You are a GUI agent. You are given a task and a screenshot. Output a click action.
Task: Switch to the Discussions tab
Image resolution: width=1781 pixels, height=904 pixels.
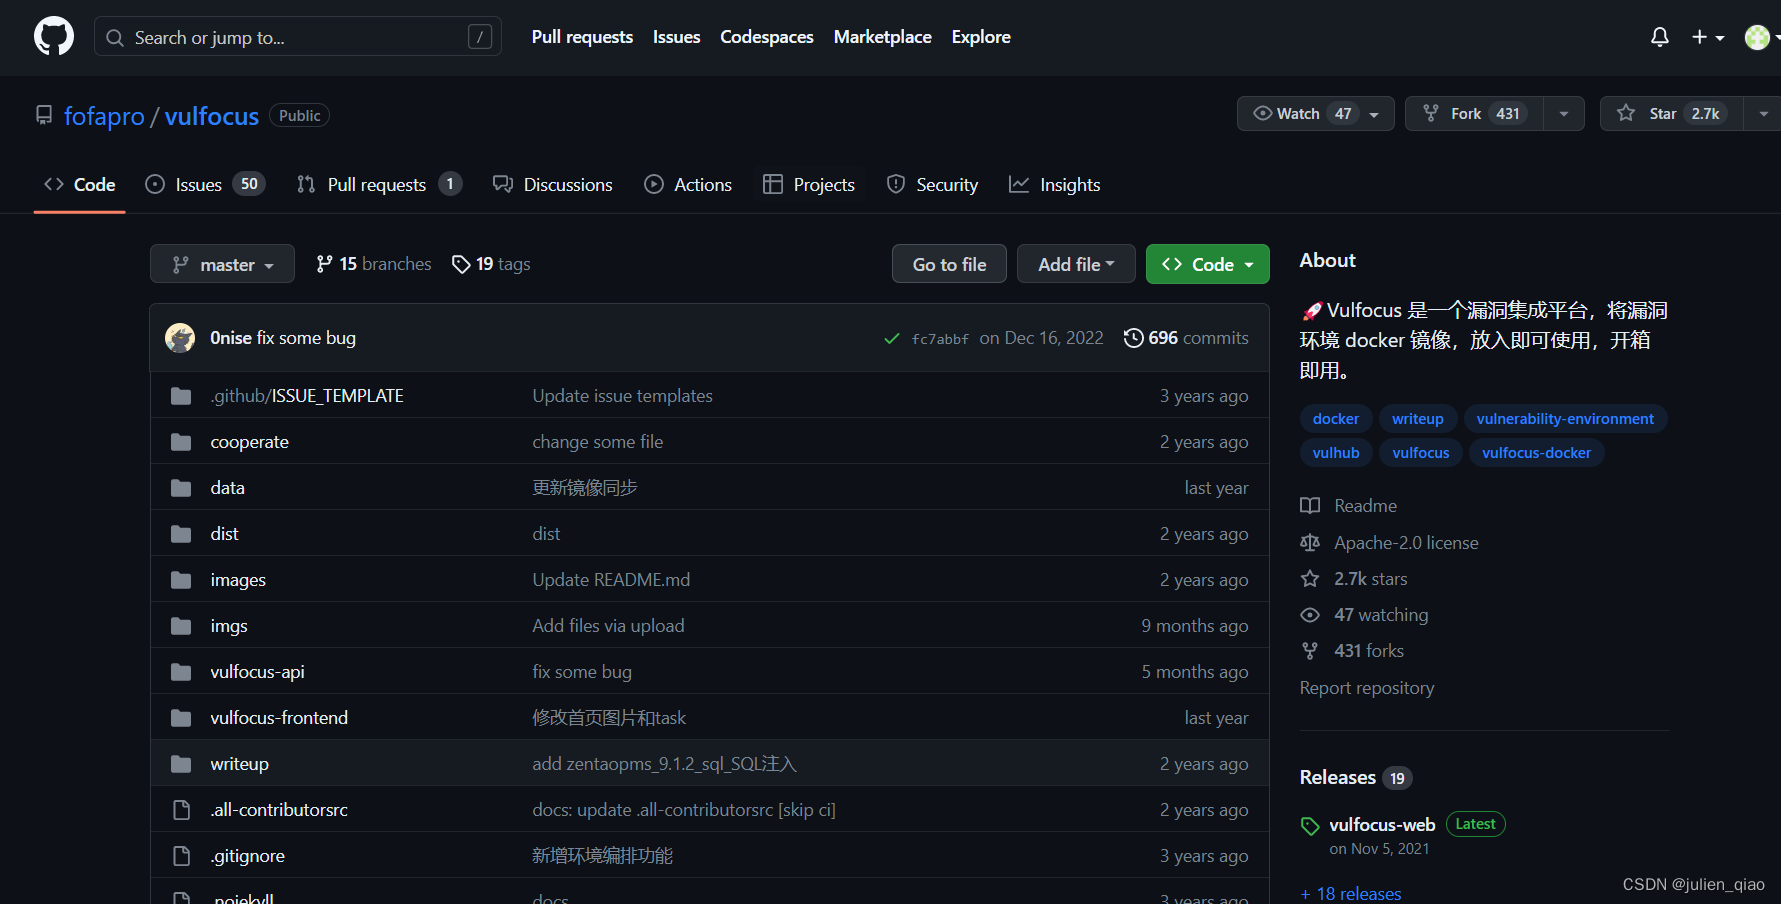tap(552, 185)
